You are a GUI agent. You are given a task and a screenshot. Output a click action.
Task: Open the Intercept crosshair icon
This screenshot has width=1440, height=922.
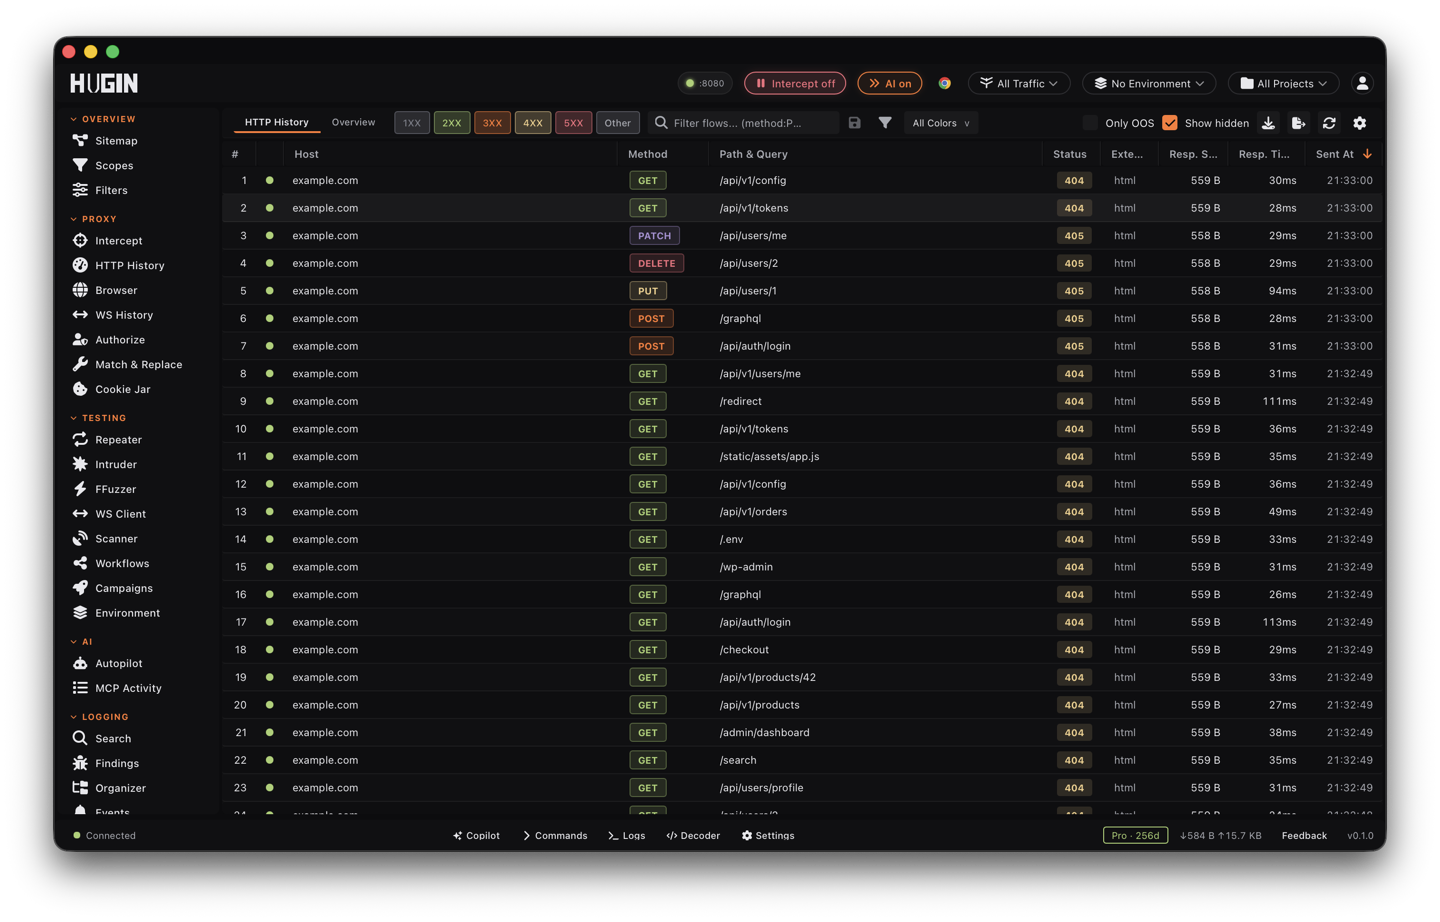(80, 241)
